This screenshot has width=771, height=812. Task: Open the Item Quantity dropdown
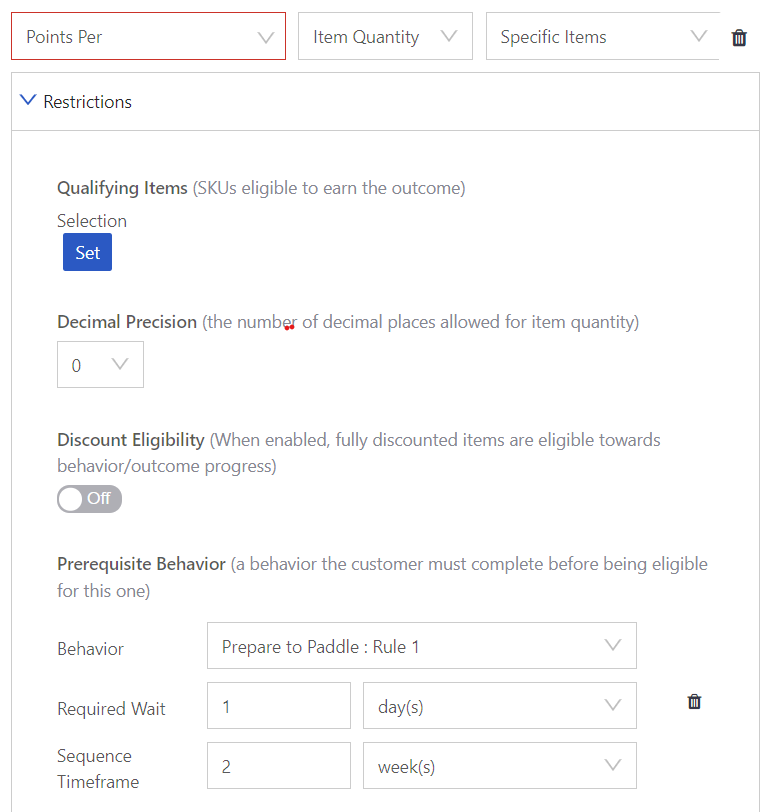click(x=385, y=36)
